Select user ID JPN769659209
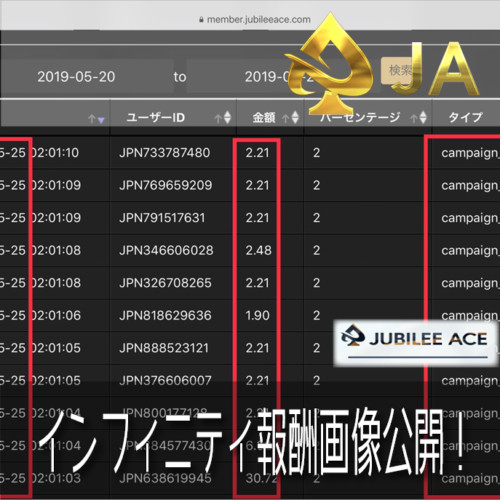 [166, 185]
